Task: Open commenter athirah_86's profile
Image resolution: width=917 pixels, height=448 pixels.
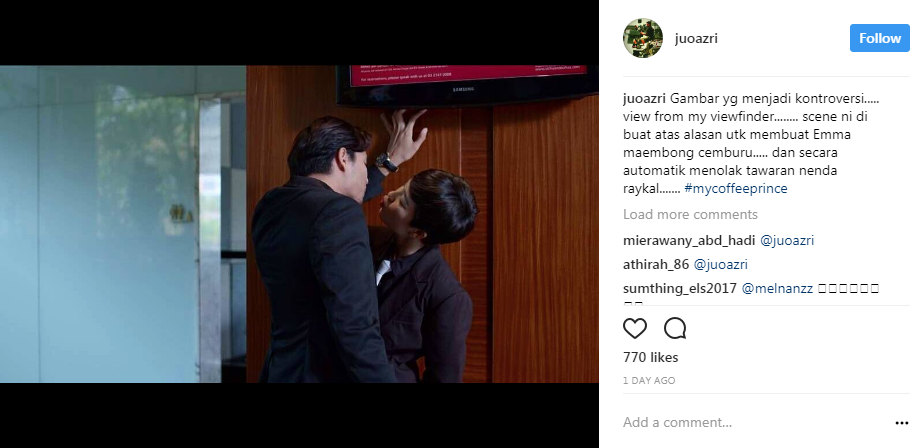Action: pyautogui.click(x=656, y=264)
